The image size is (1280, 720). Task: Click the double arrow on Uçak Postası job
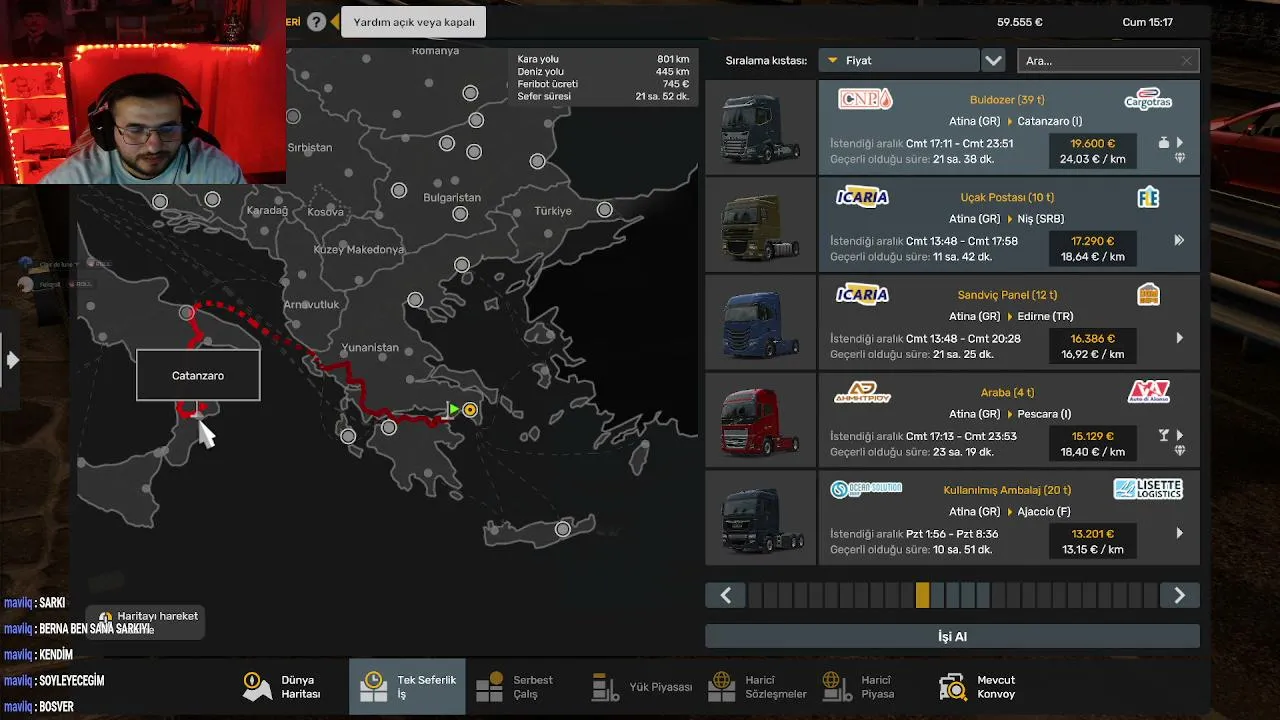[x=1179, y=240]
